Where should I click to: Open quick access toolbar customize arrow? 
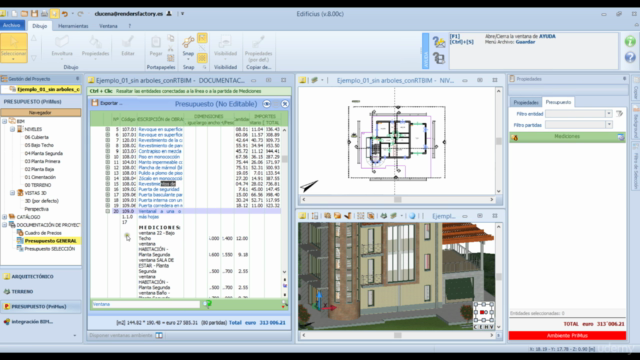pyautogui.click(x=182, y=13)
